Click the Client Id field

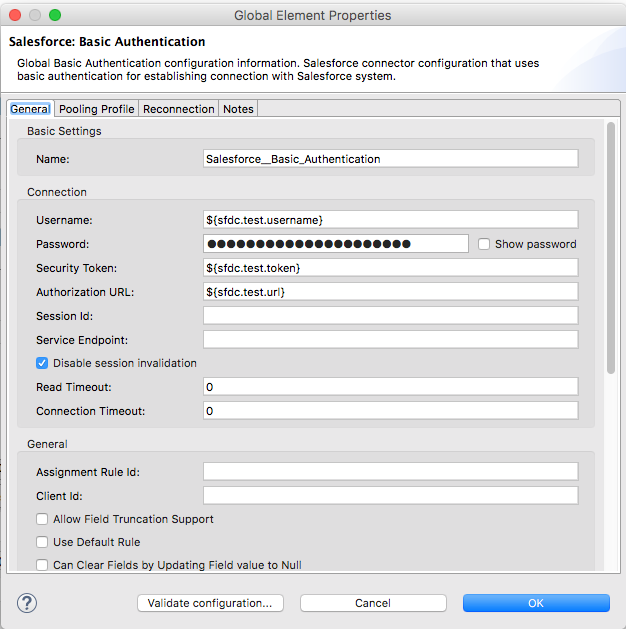click(x=391, y=496)
